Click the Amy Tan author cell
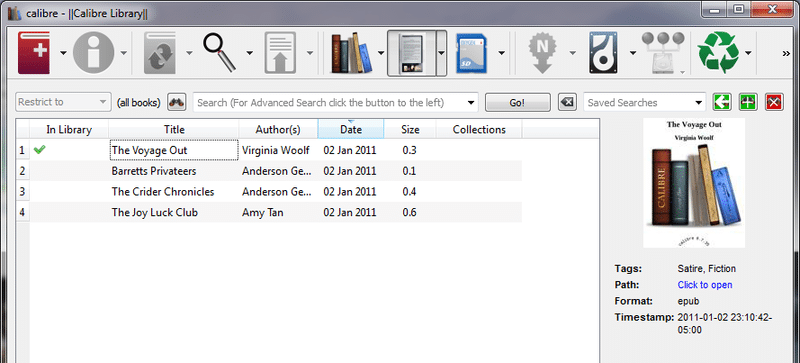The width and height of the screenshot is (800, 363). coord(278,212)
